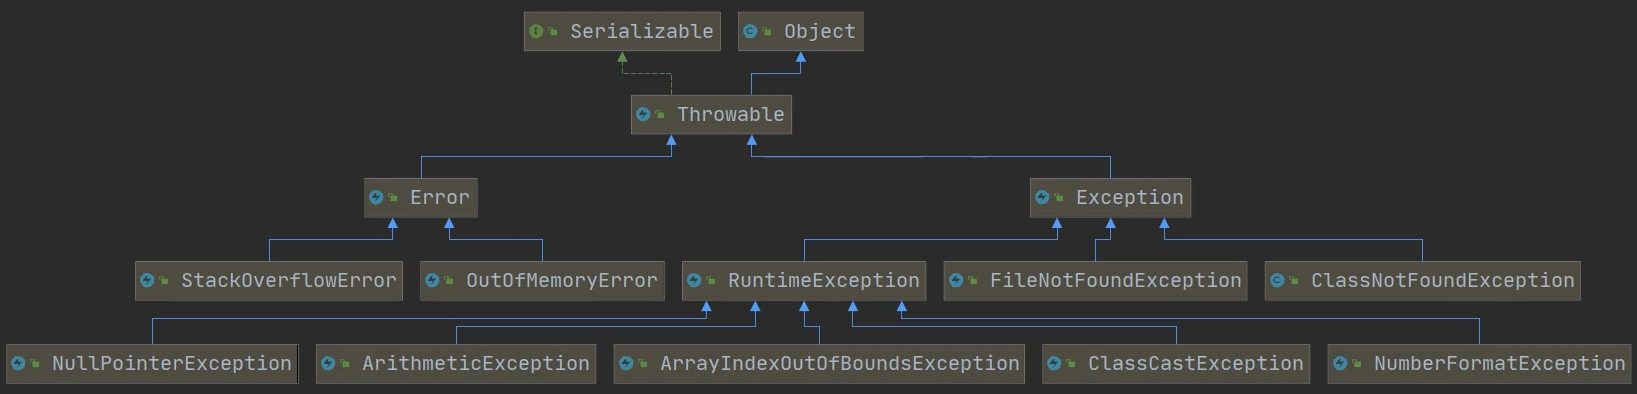Select the ArithmeticException node

click(456, 364)
